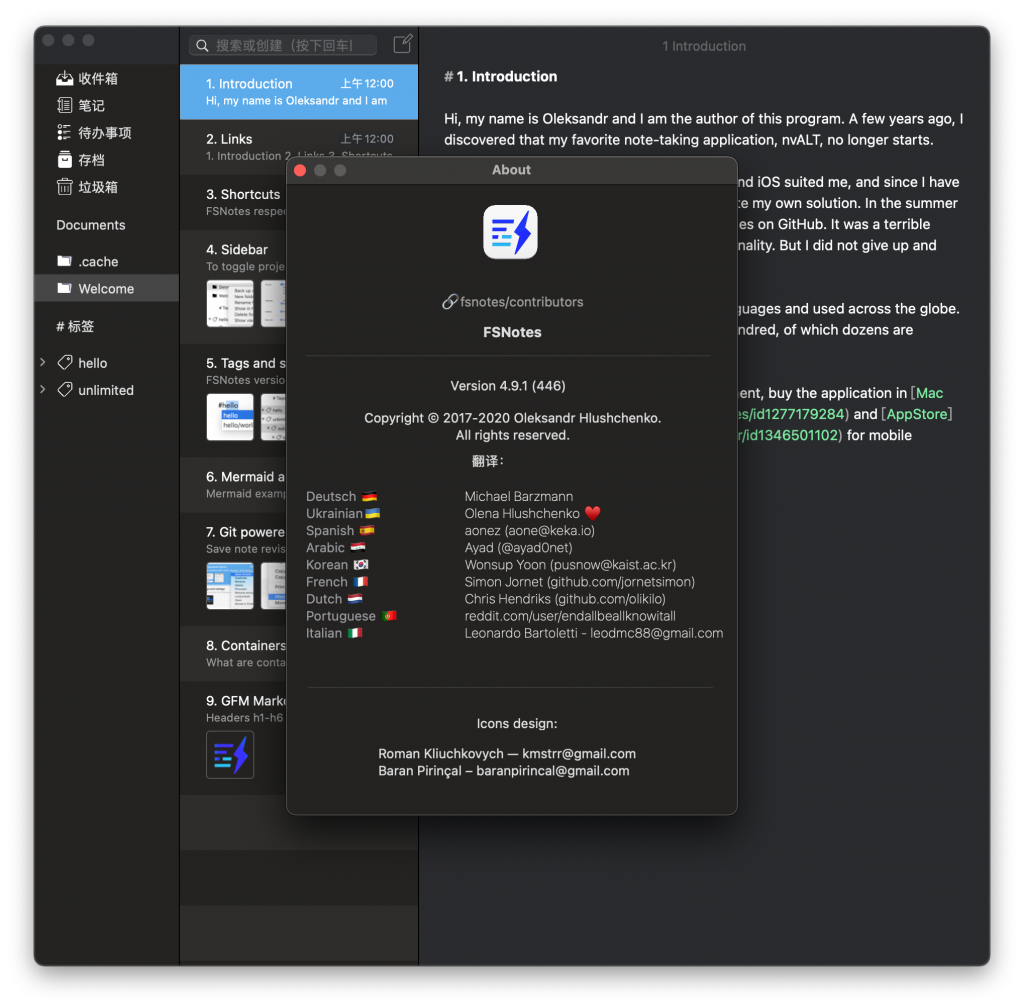Click first thumbnail in 5. Tags note
Image resolution: width=1024 pixels, height=1008 pixels.
(x=230, y=417)
